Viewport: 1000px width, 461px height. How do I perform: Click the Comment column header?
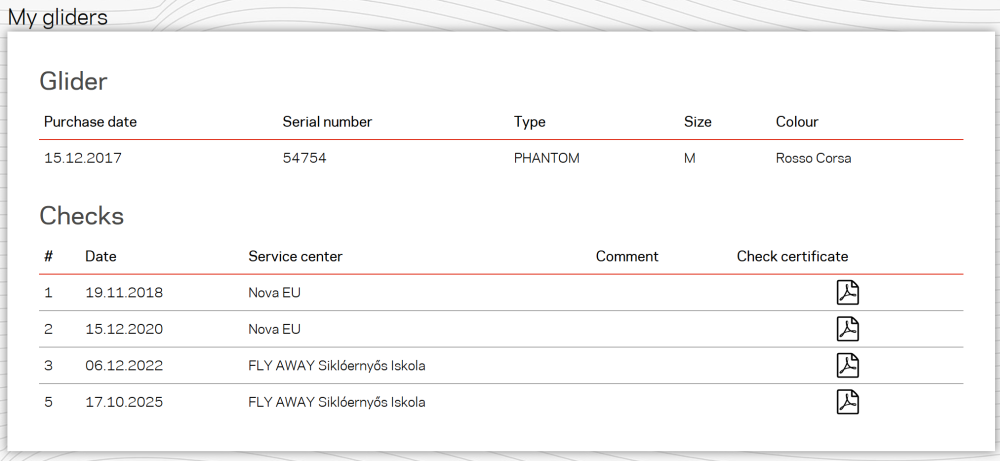[627, 256]
